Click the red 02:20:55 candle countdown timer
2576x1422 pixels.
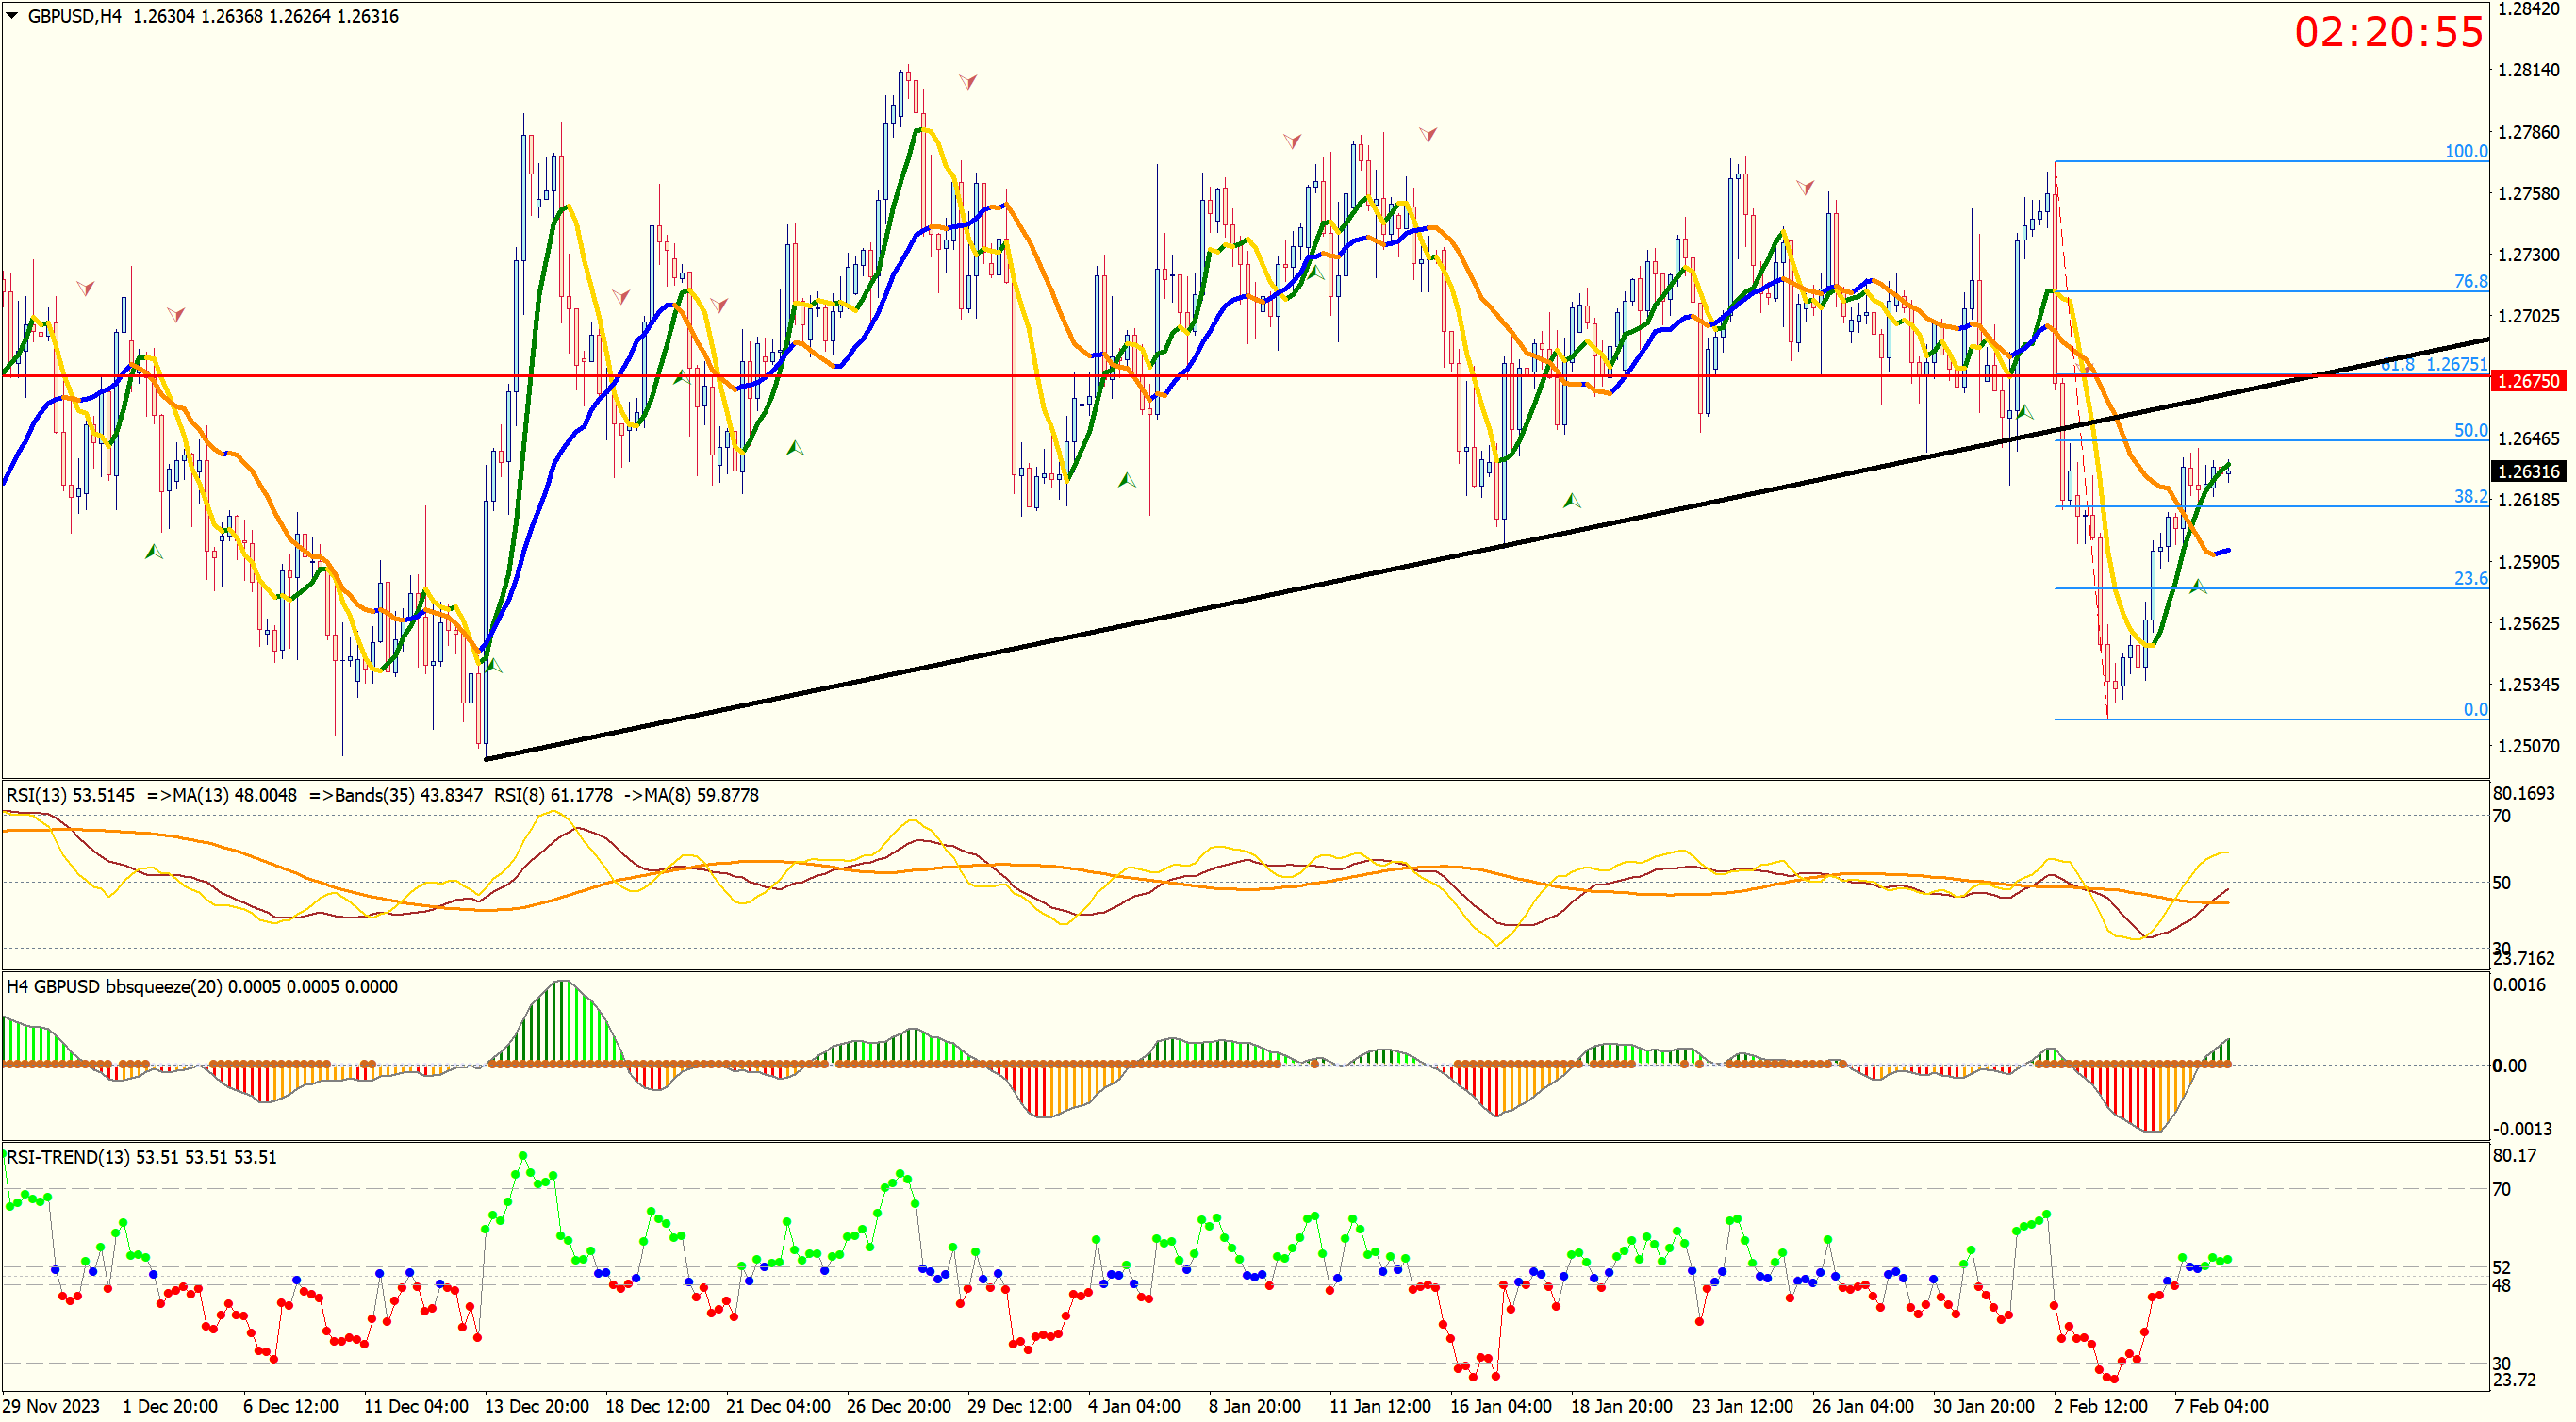pyautogui.click(x=2387, y=33)
